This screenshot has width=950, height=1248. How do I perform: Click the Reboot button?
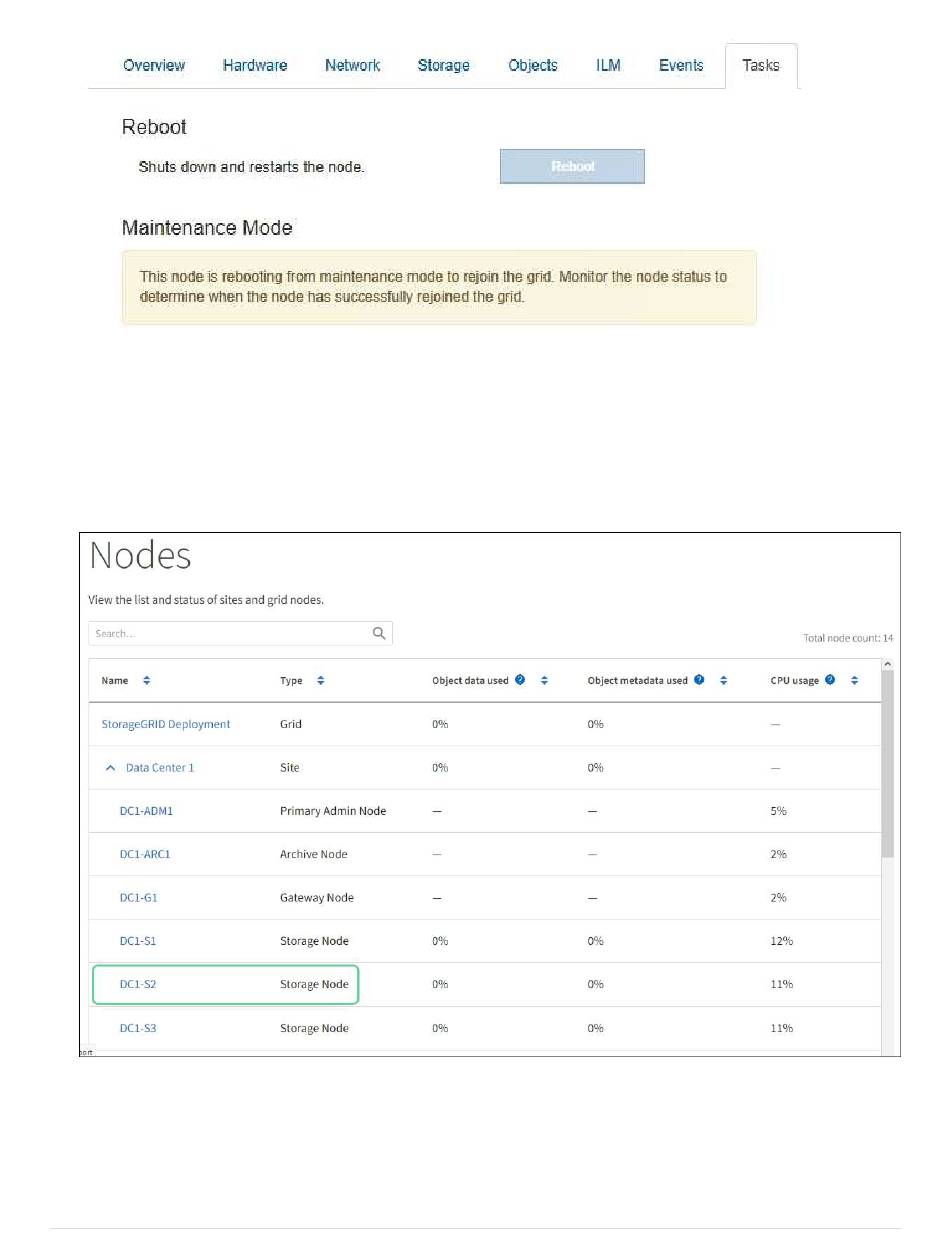(x=572, y=167)
